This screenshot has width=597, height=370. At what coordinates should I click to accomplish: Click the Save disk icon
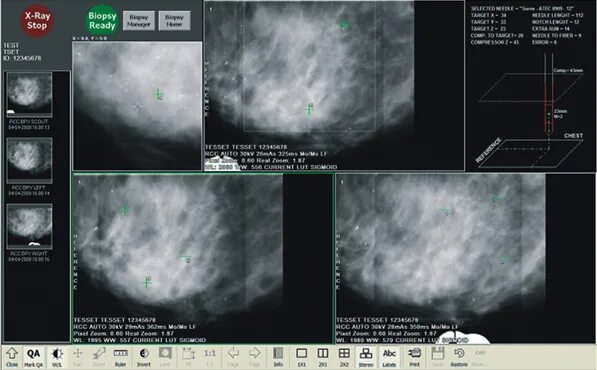point(437,357)
